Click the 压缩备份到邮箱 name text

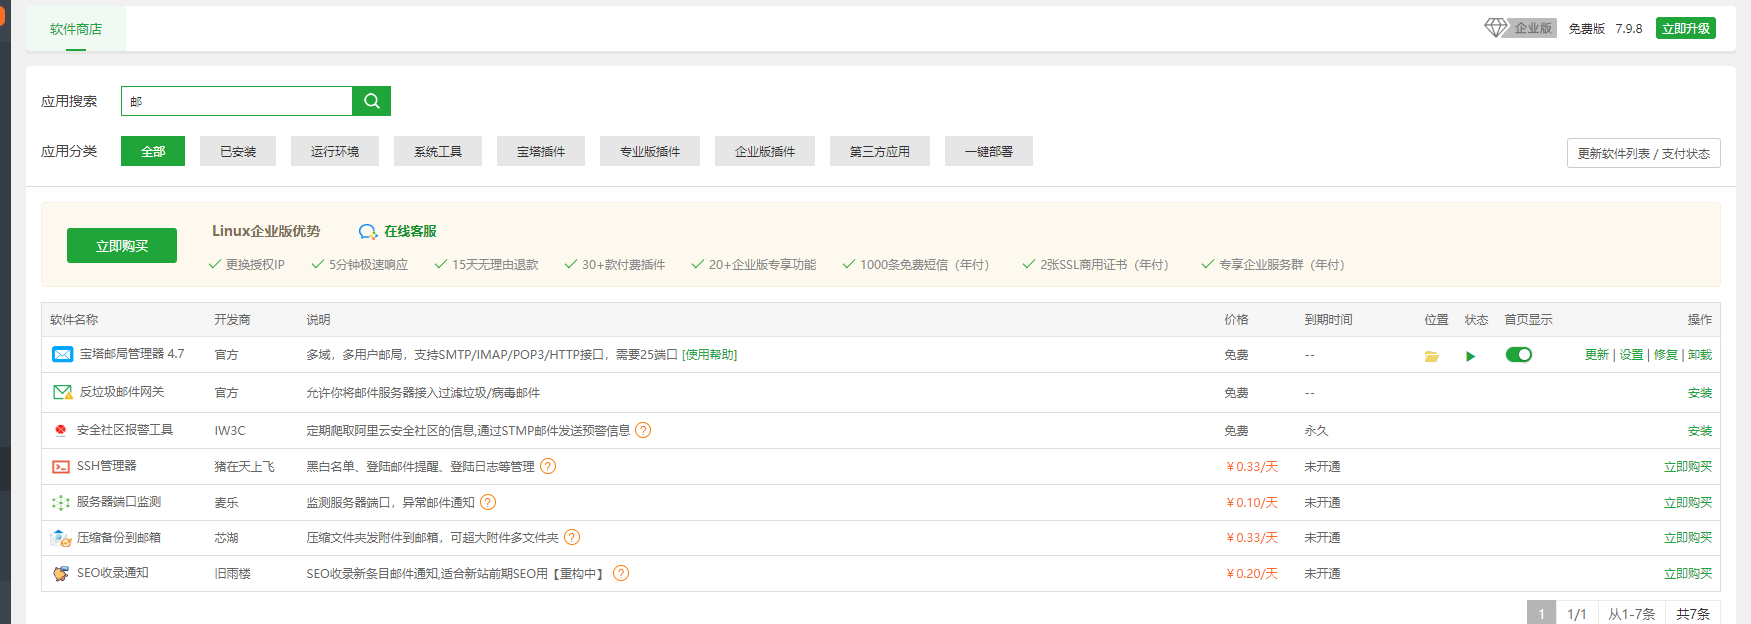point(119,538)
